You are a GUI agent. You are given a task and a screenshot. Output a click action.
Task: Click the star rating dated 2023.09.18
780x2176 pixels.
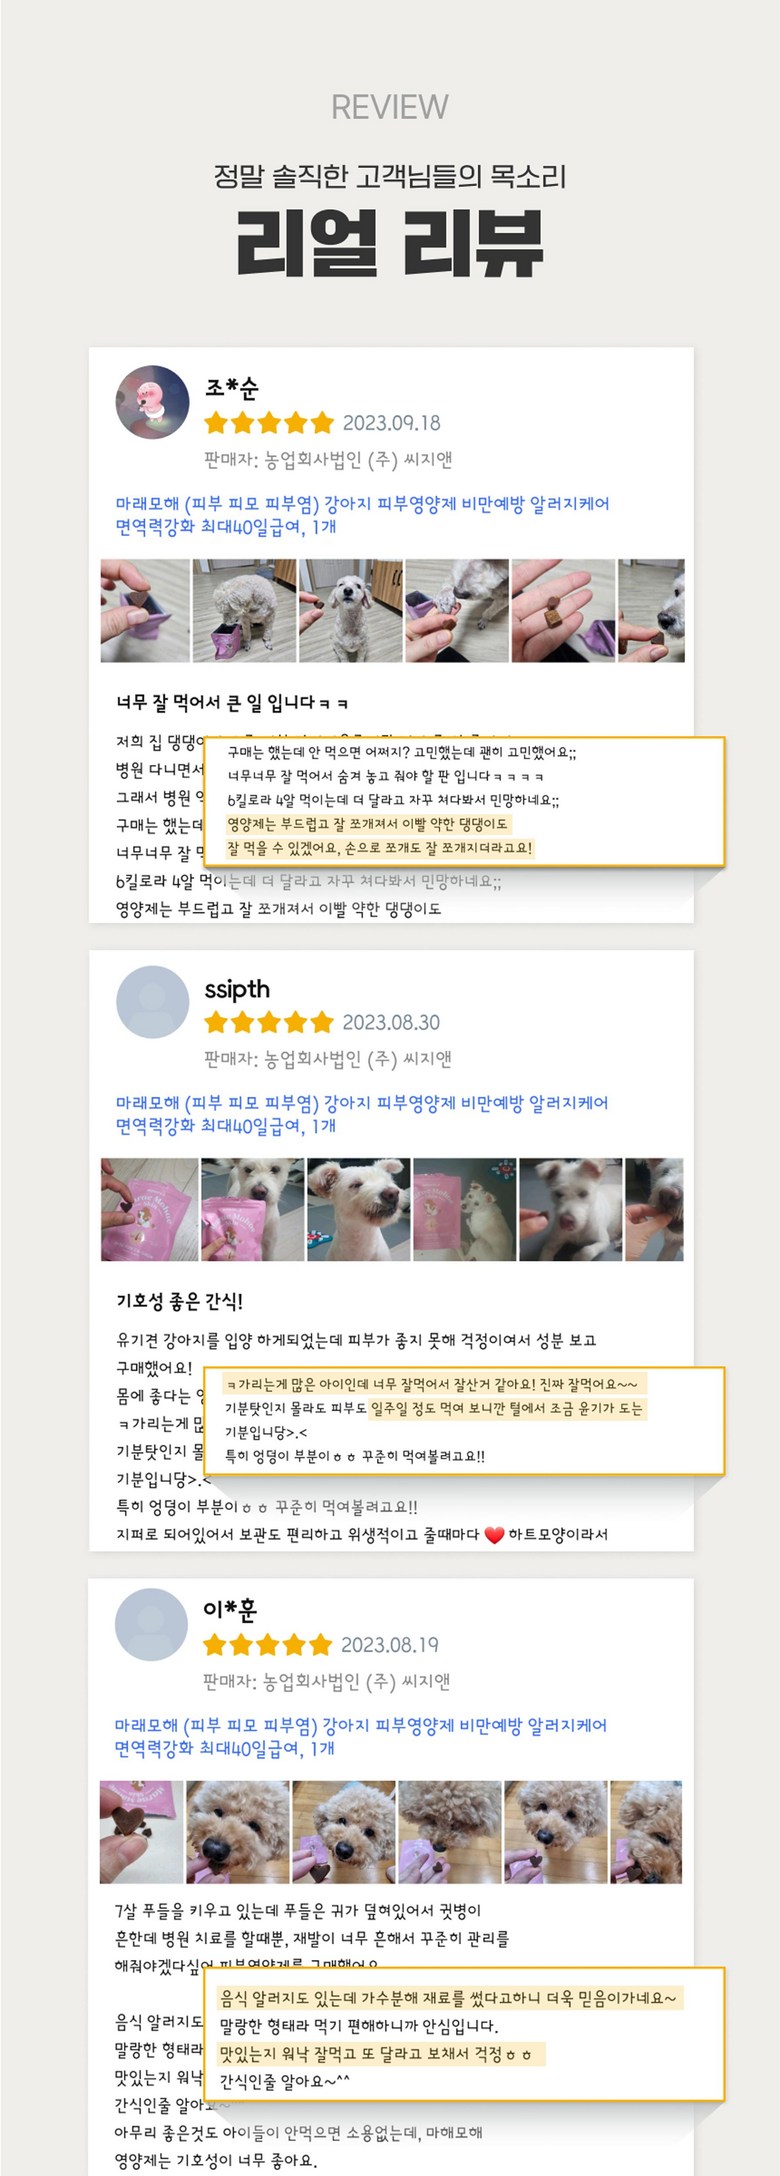coord(268,423)
